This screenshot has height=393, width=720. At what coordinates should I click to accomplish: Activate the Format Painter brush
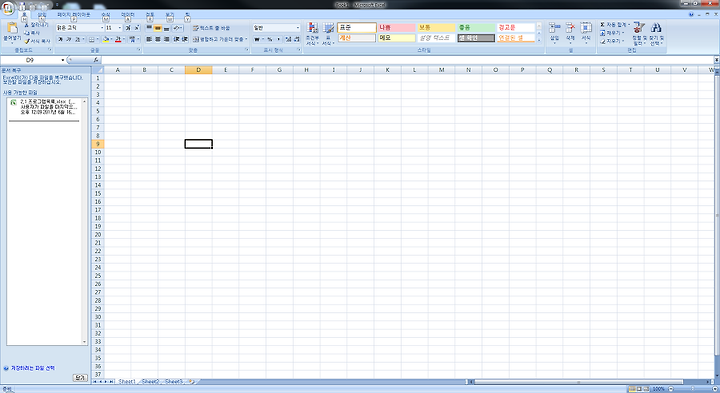(38, 41)
